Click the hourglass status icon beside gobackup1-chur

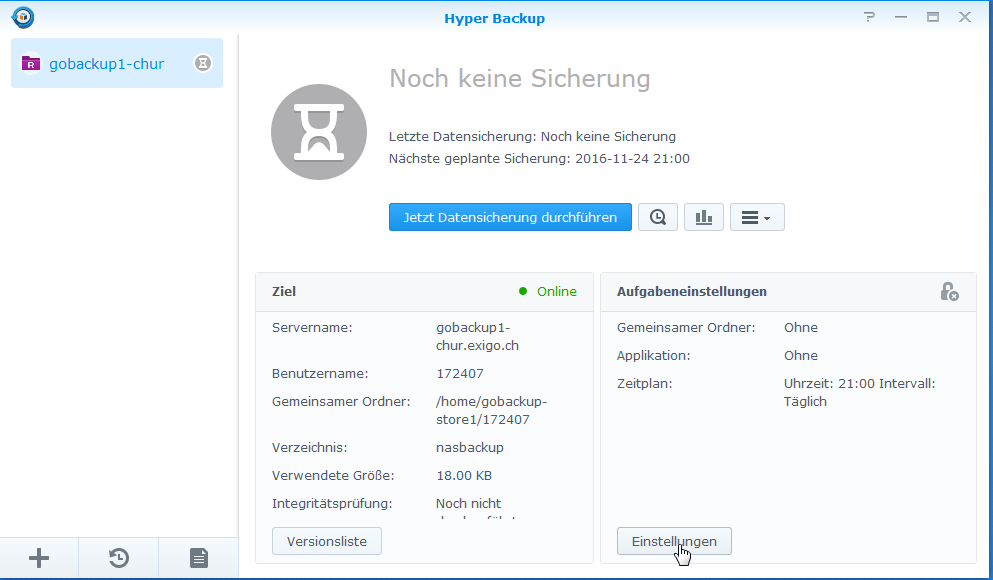[203, 63]
